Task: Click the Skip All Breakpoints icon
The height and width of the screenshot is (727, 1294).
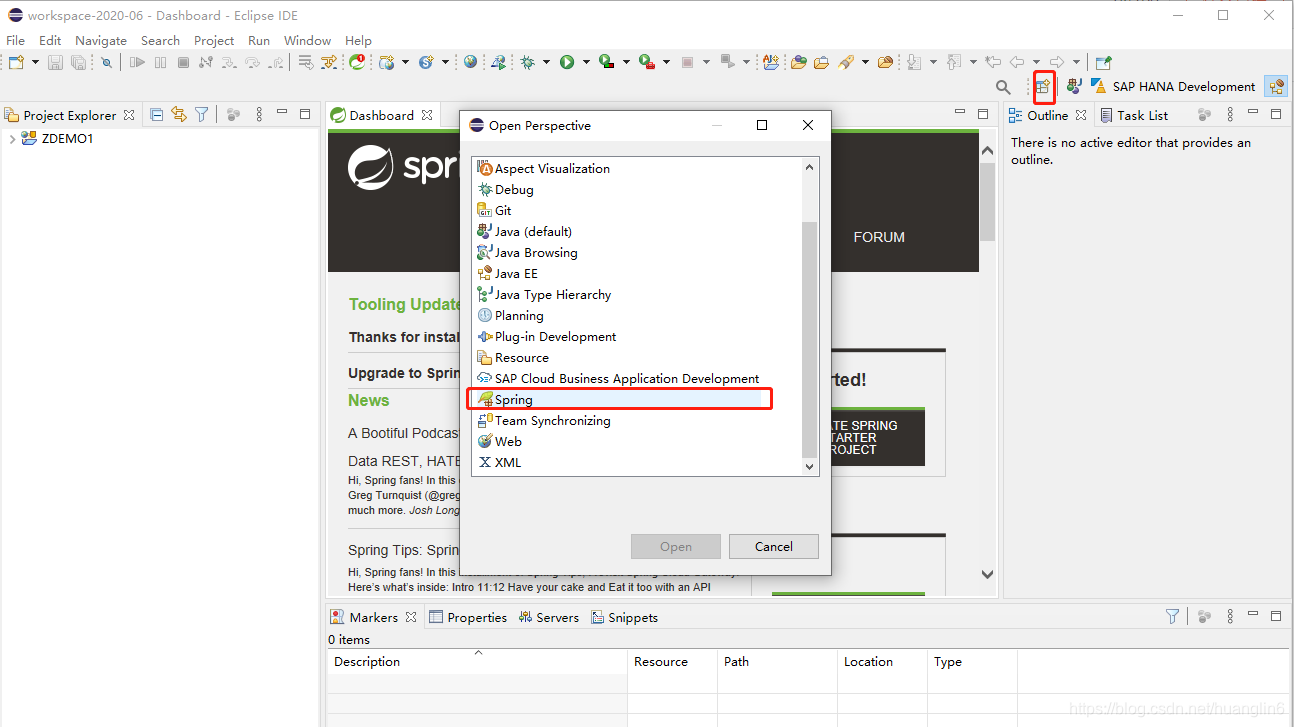Action: (106, 62)
